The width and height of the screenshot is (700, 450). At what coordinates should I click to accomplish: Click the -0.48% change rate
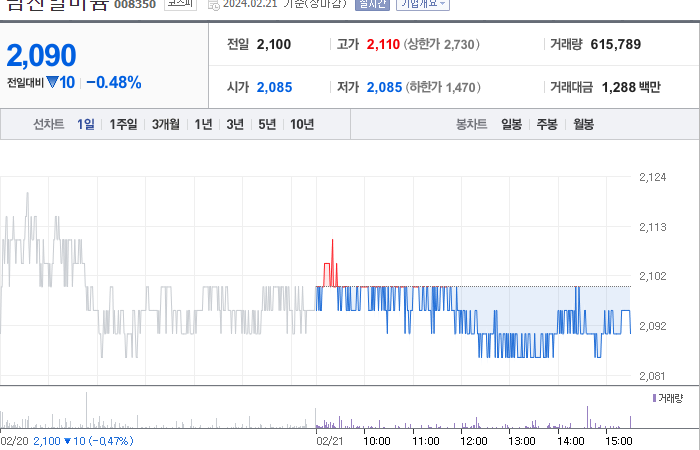click(x=114, y=83)
